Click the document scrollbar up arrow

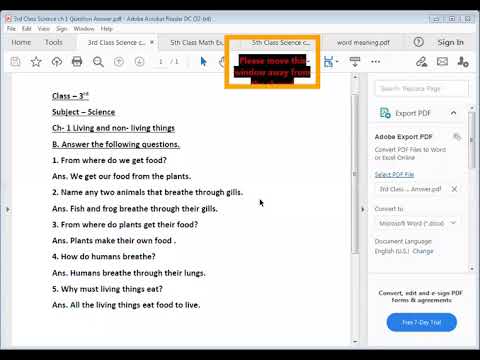(355, 77)
